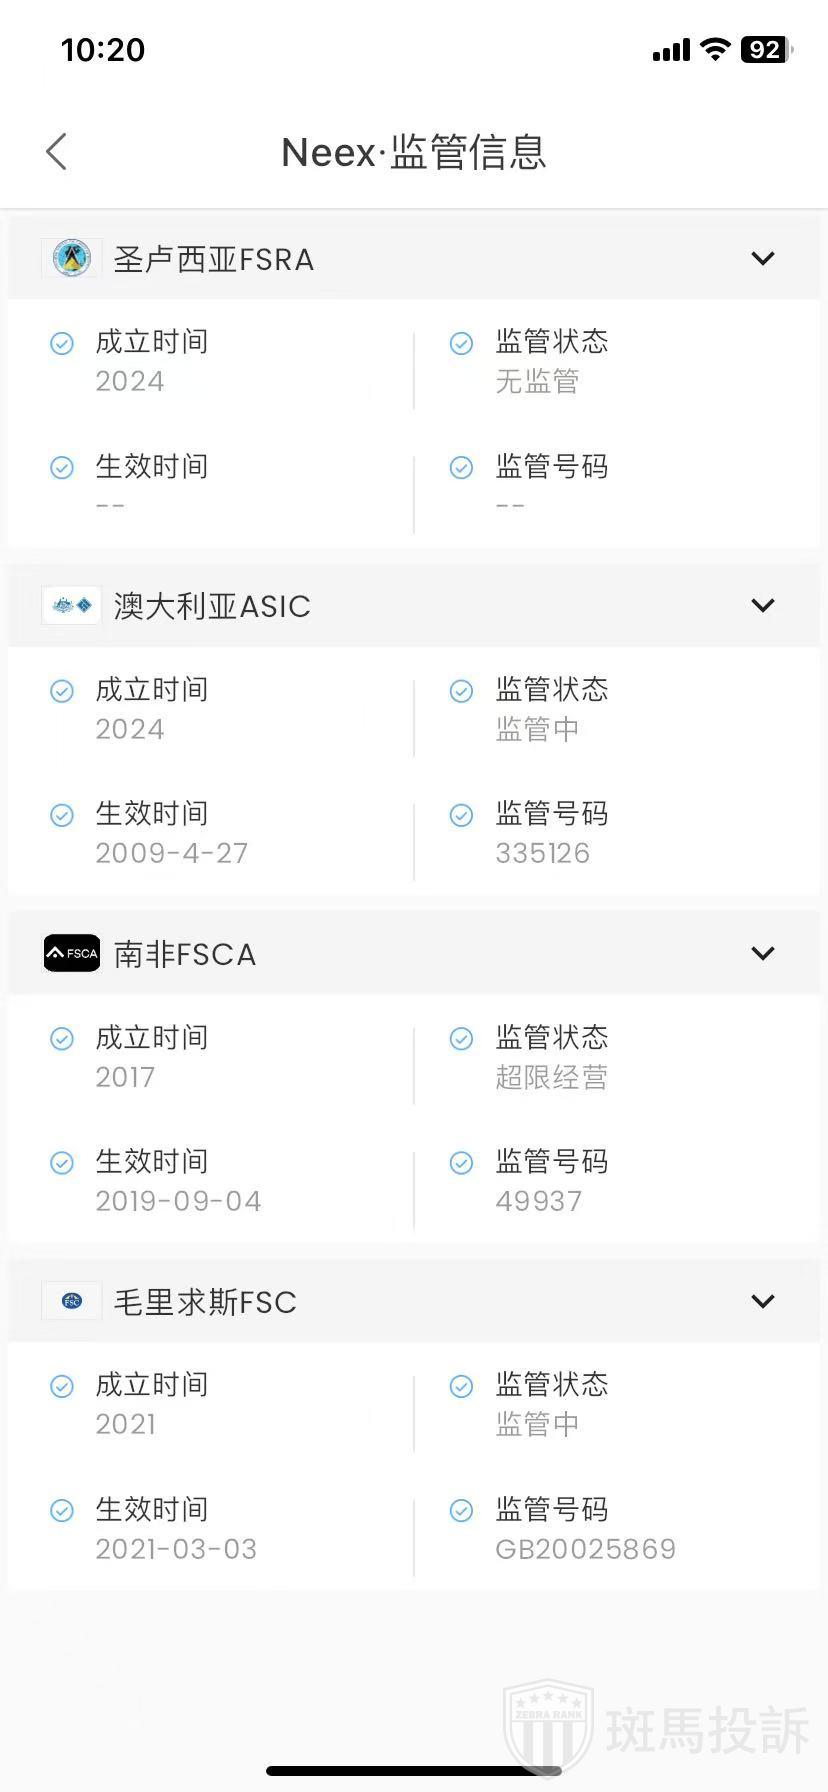Select the 毛里求斯FSC section header title
Viewport: 828px width, 1792px height.
tap(205, 1302)
